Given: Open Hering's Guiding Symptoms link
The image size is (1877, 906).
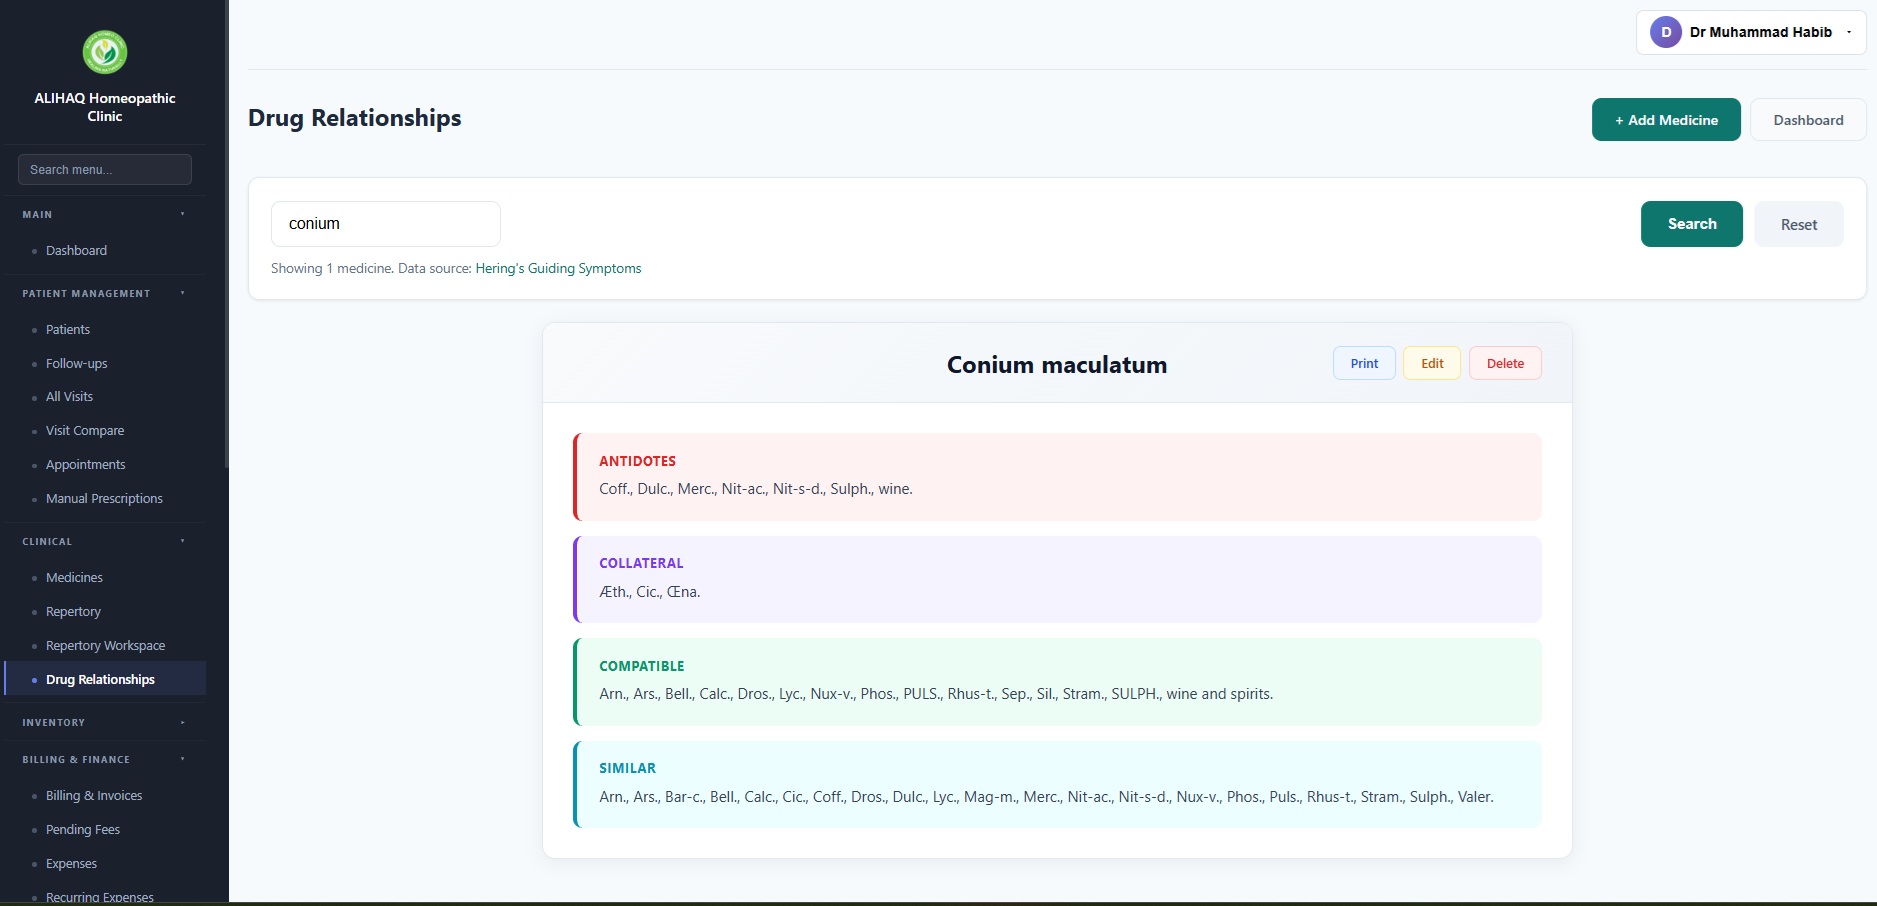Looking at the screenshot, I should click(x=558, y=268).
